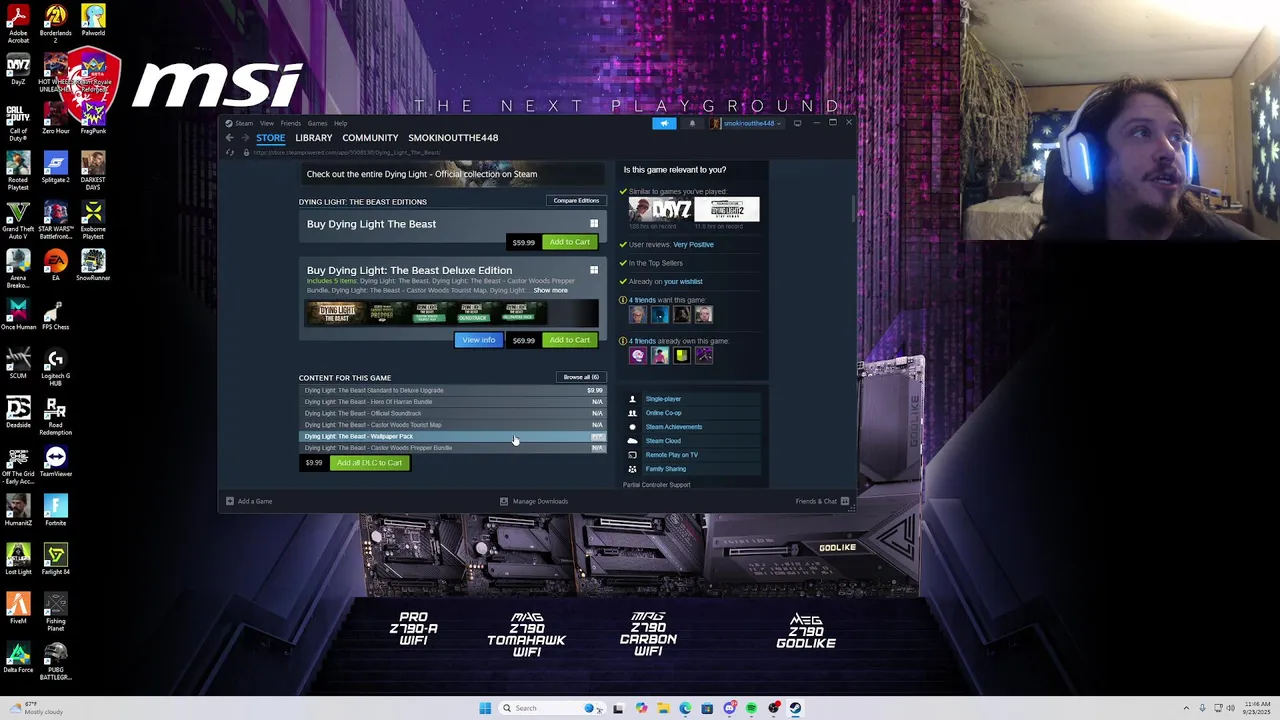Open Fortnite desktop shortcut

[56, 511]
